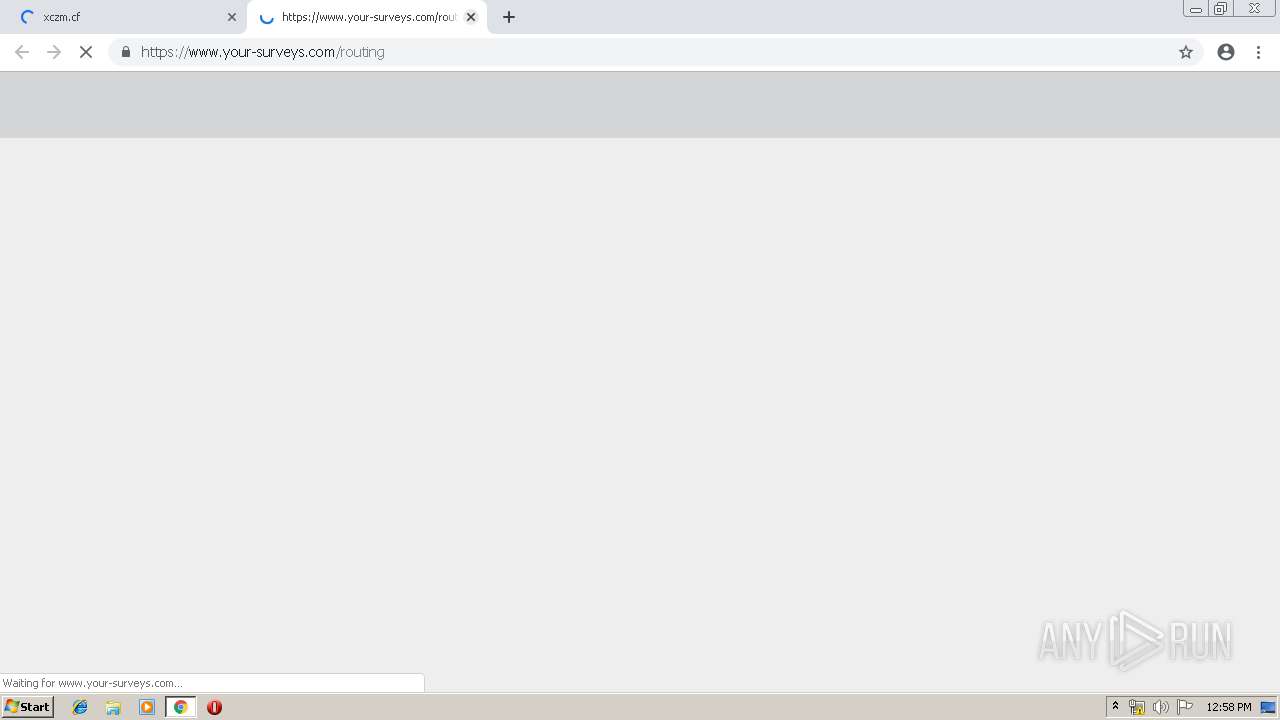Go back to previous page

(x=22, y=52)
